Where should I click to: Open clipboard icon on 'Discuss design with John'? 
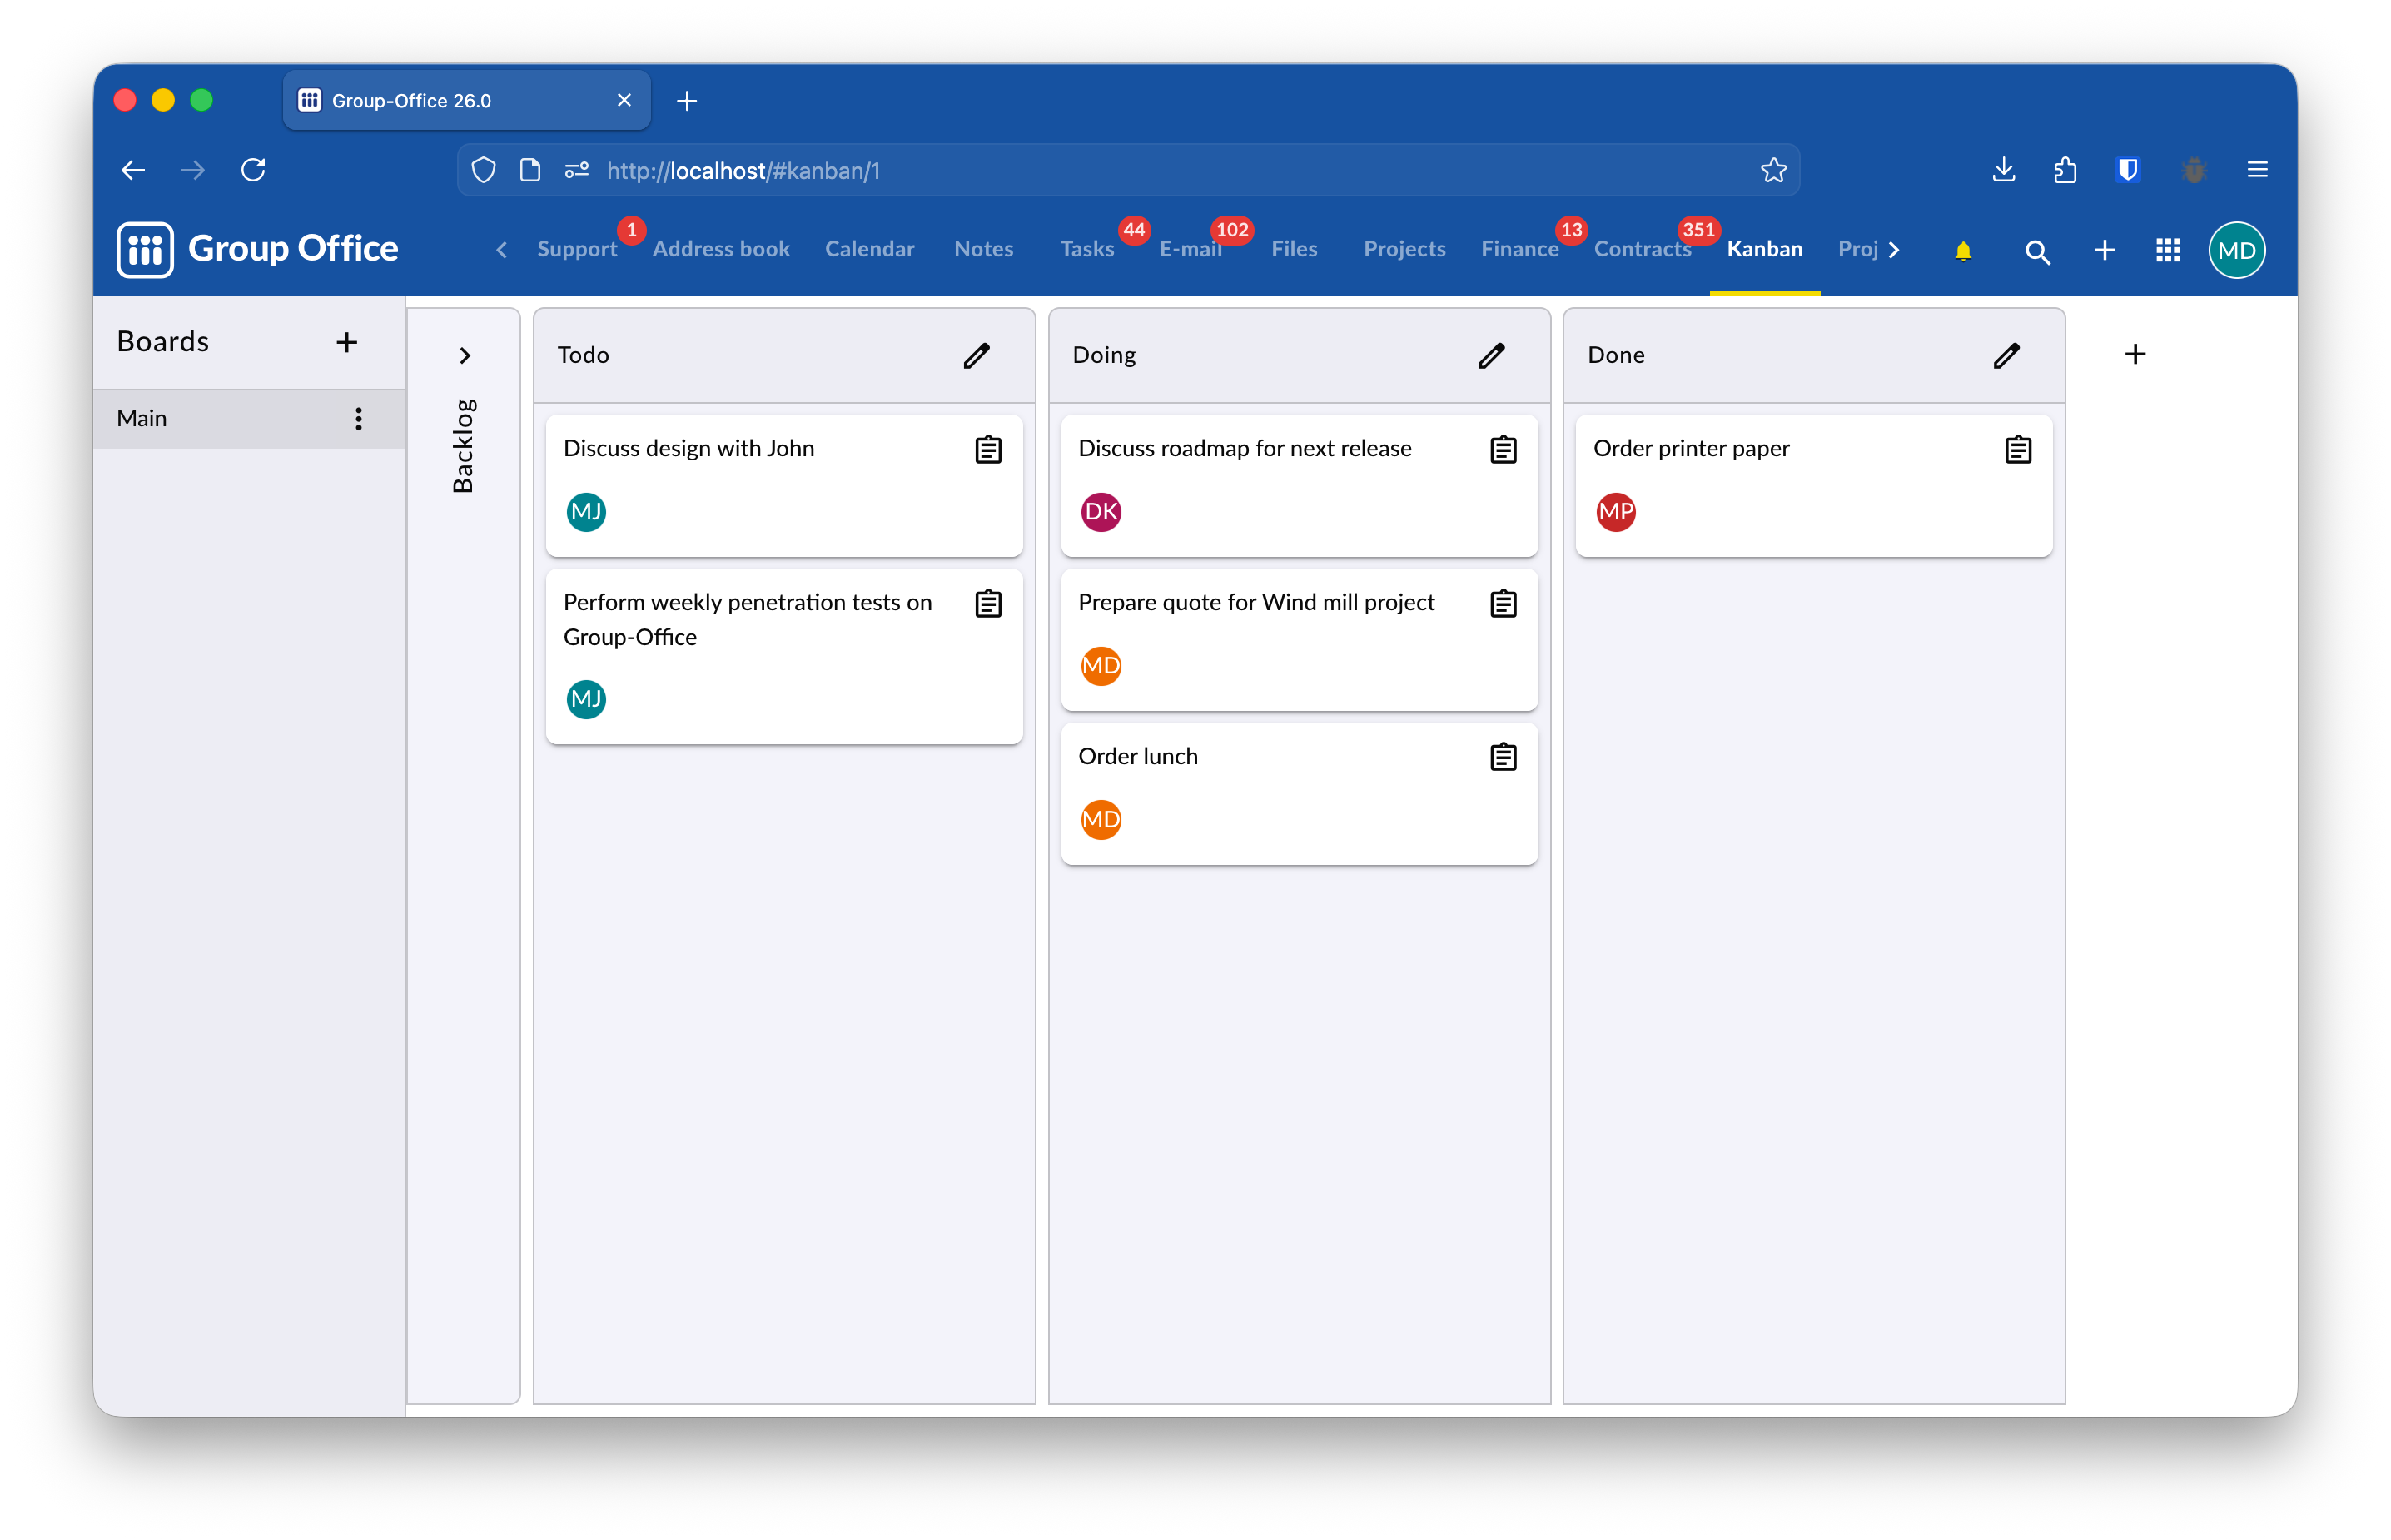point(988,449)
